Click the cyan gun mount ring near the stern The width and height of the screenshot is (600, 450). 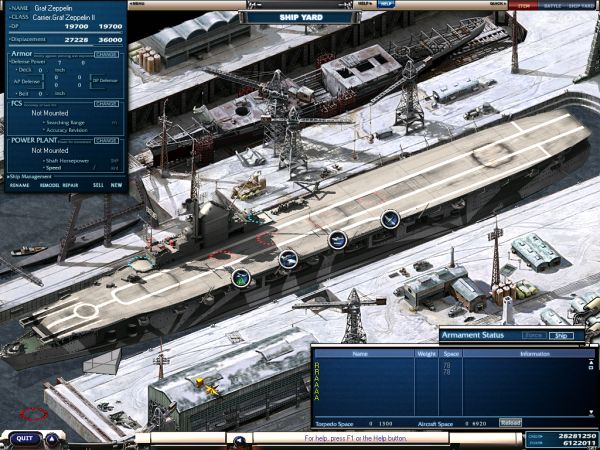pyautogui.click(x=141, y=264)
